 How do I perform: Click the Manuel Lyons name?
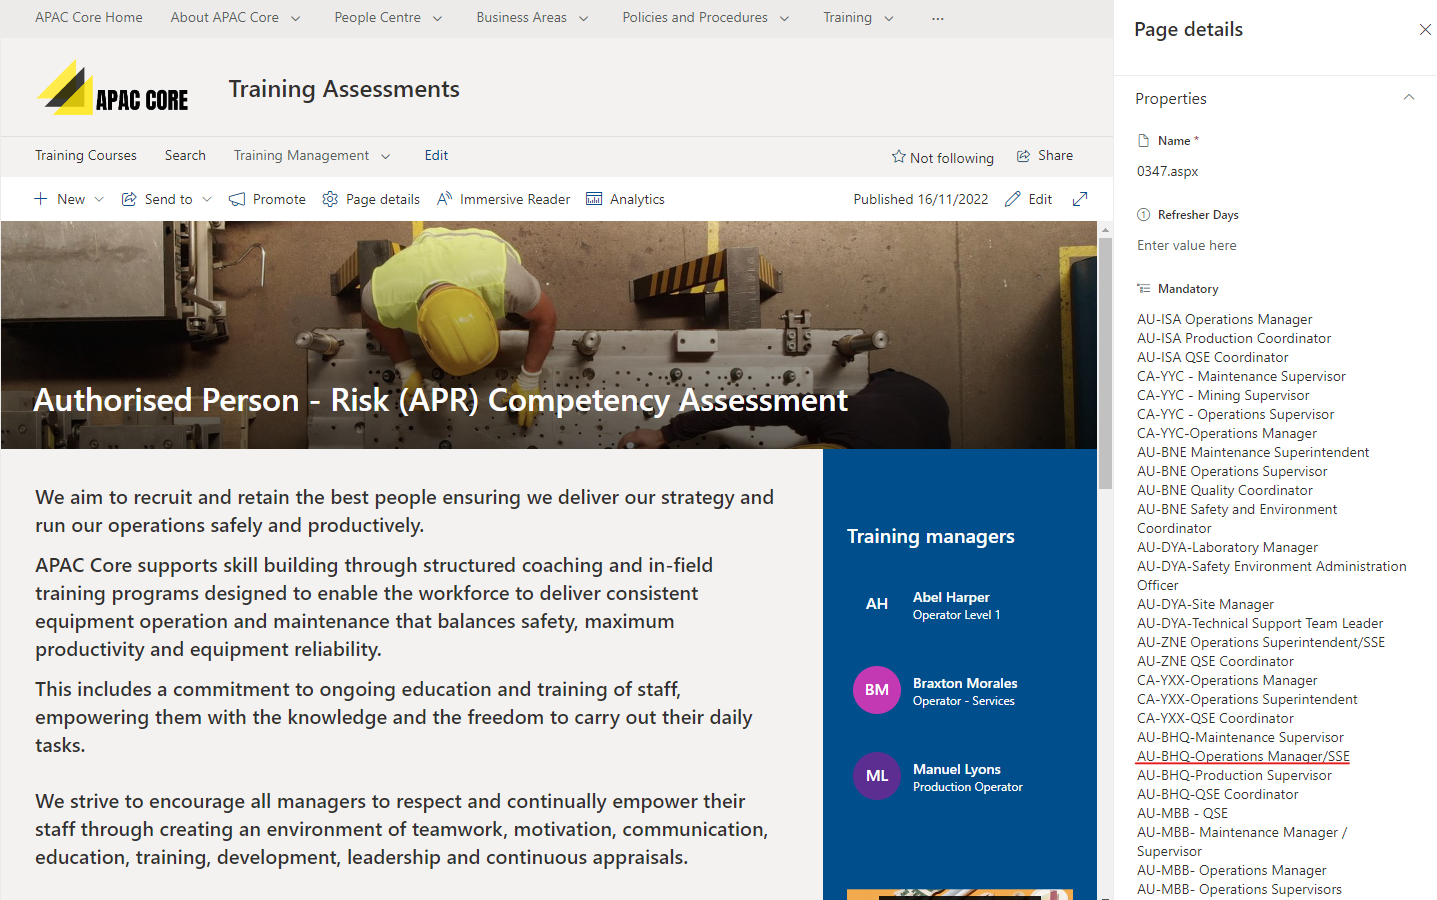(x=957, y=769)
